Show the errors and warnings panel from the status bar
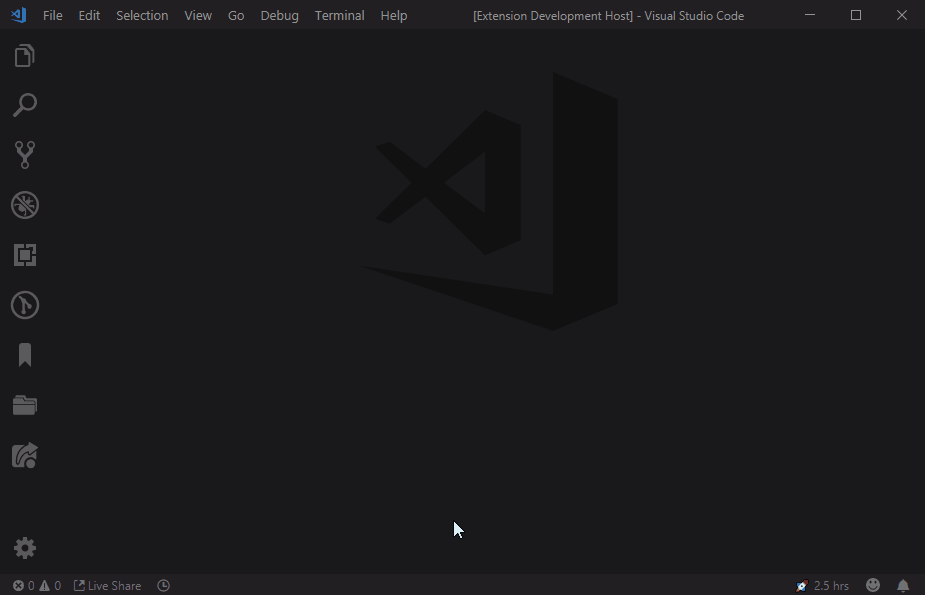This screenshot has height=595, width=925. click(37, 585)
